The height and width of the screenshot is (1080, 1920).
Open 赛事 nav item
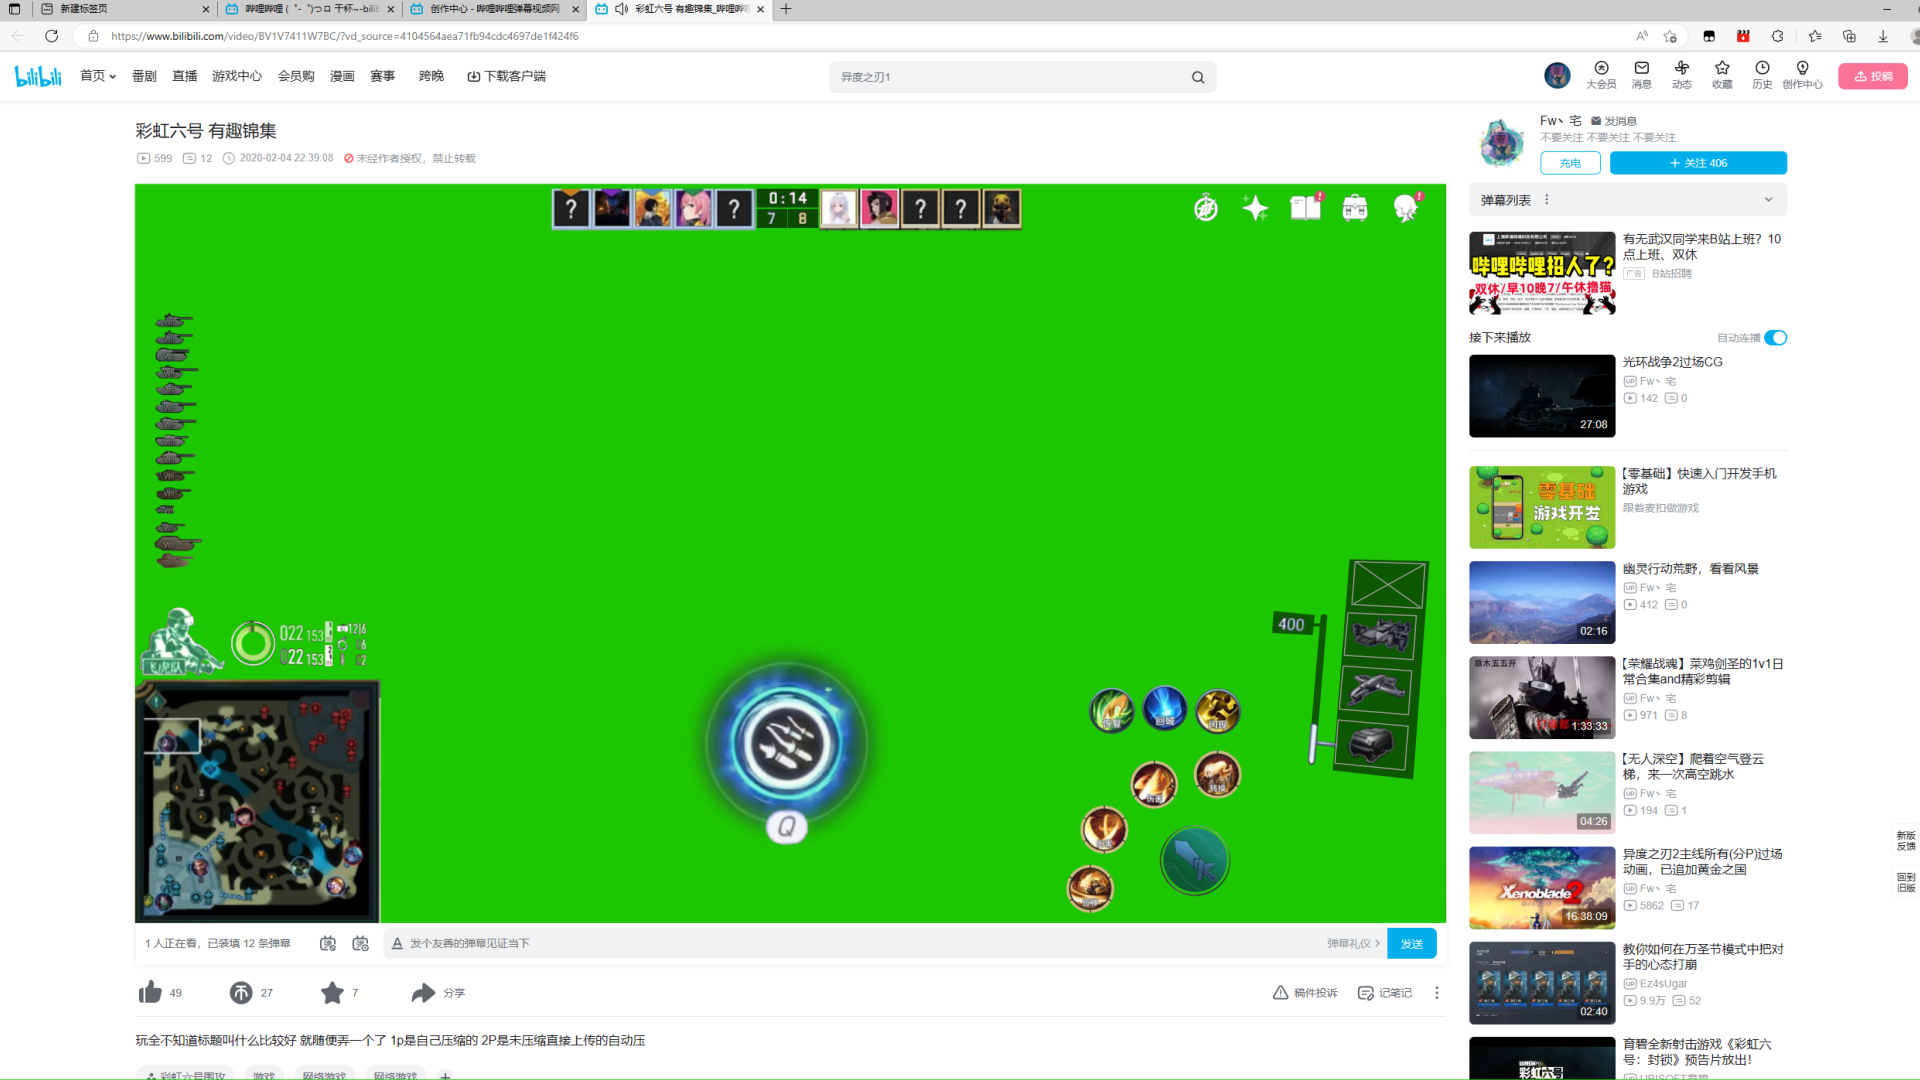coord(382,76)
